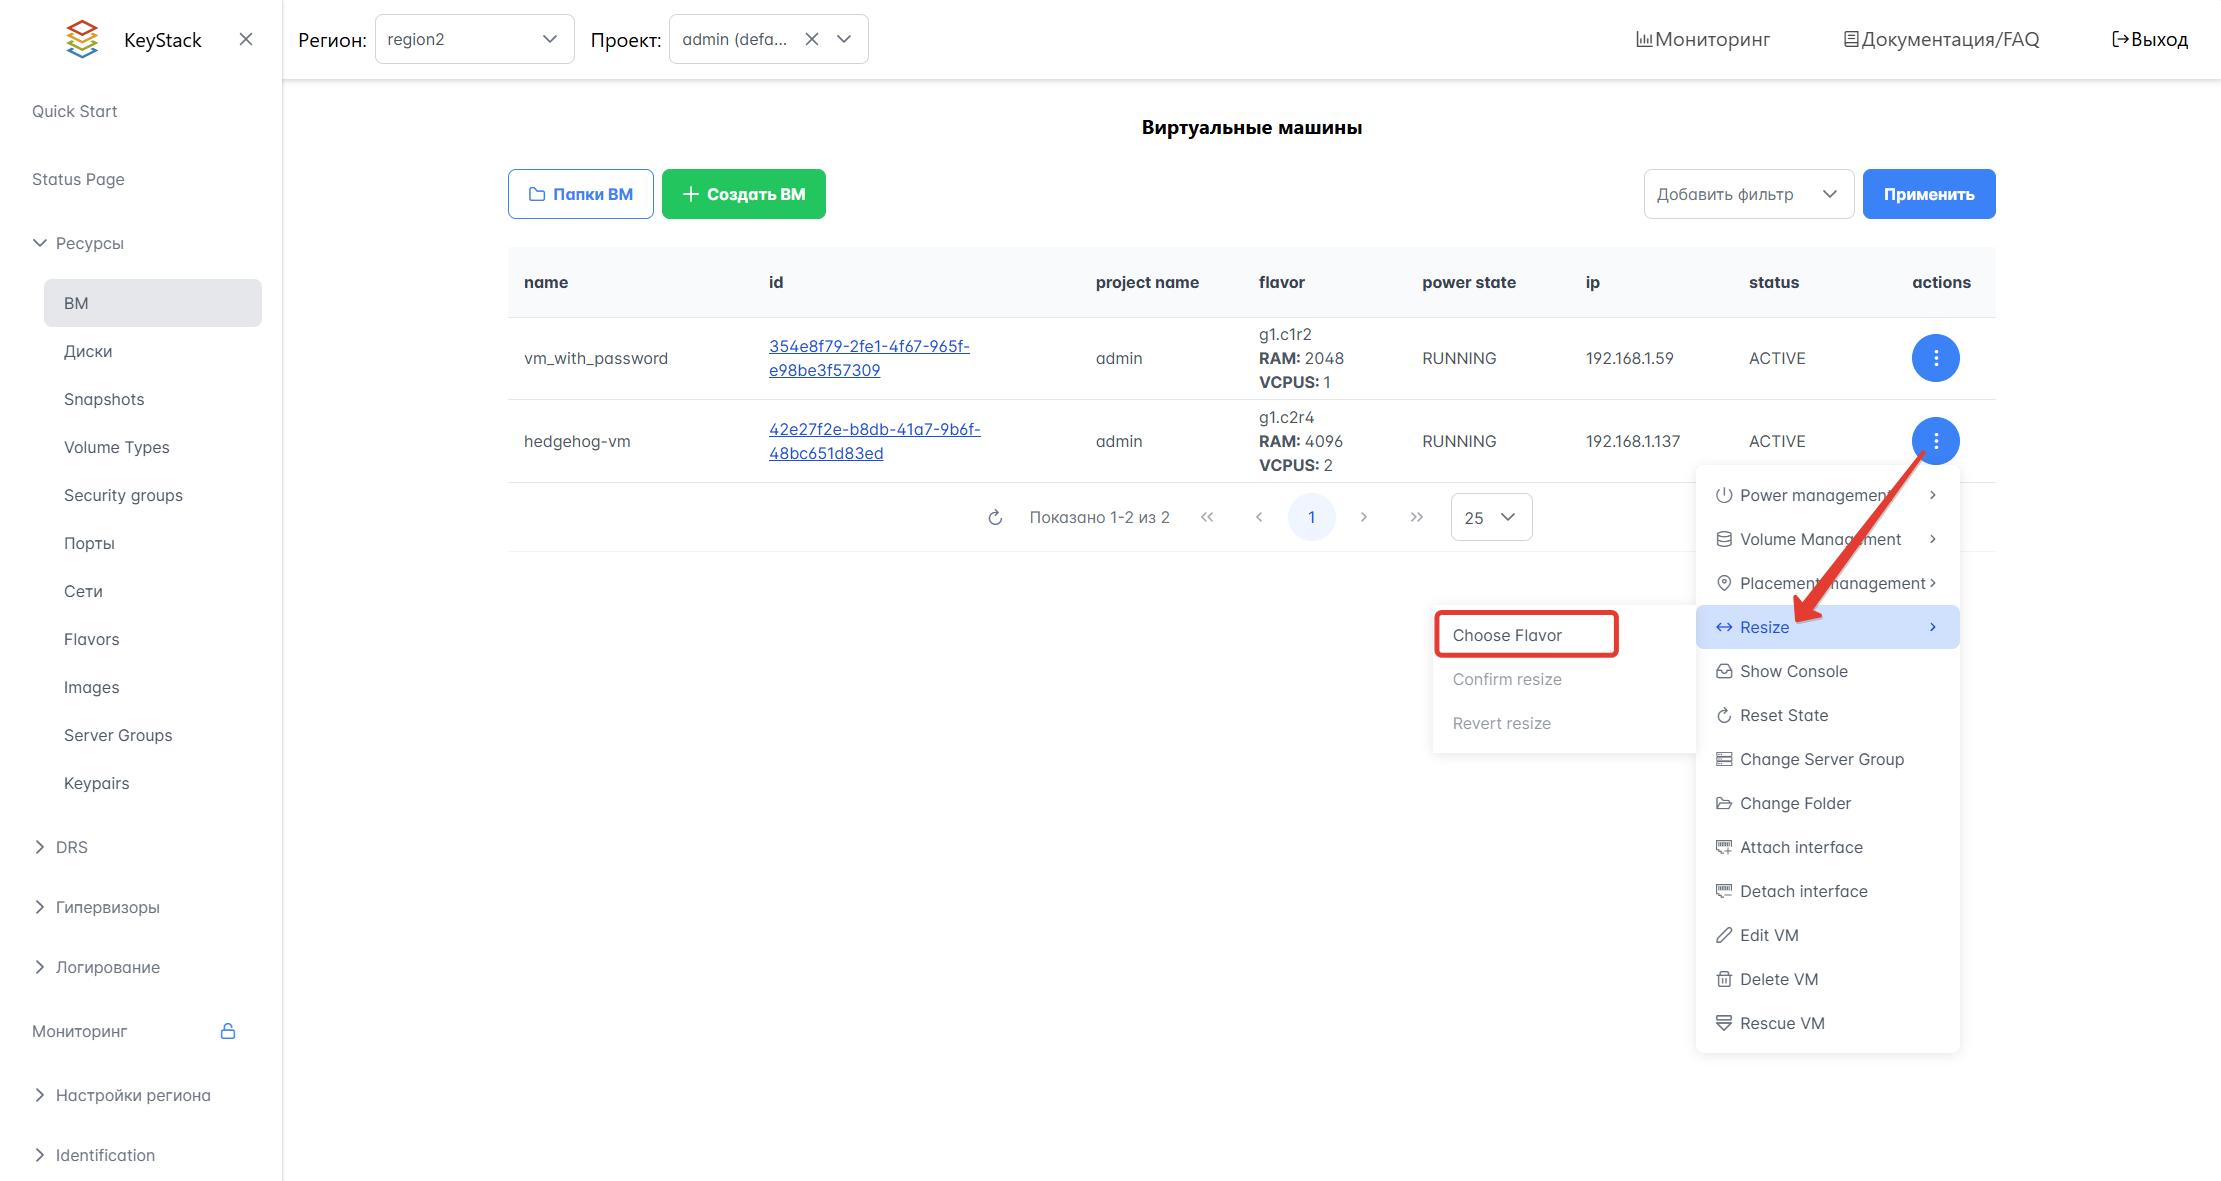2221x1181 pixels.
Task: Click the refresh icon in pagination
Action: pos(995,517)
